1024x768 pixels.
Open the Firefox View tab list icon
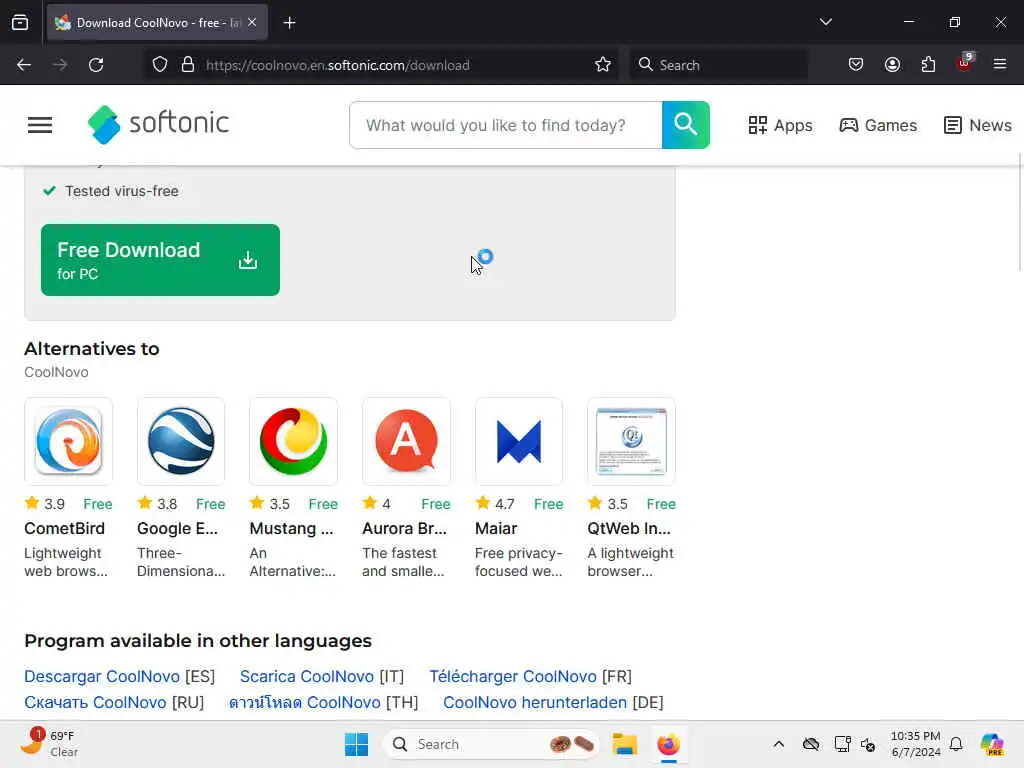pos(20,23)
